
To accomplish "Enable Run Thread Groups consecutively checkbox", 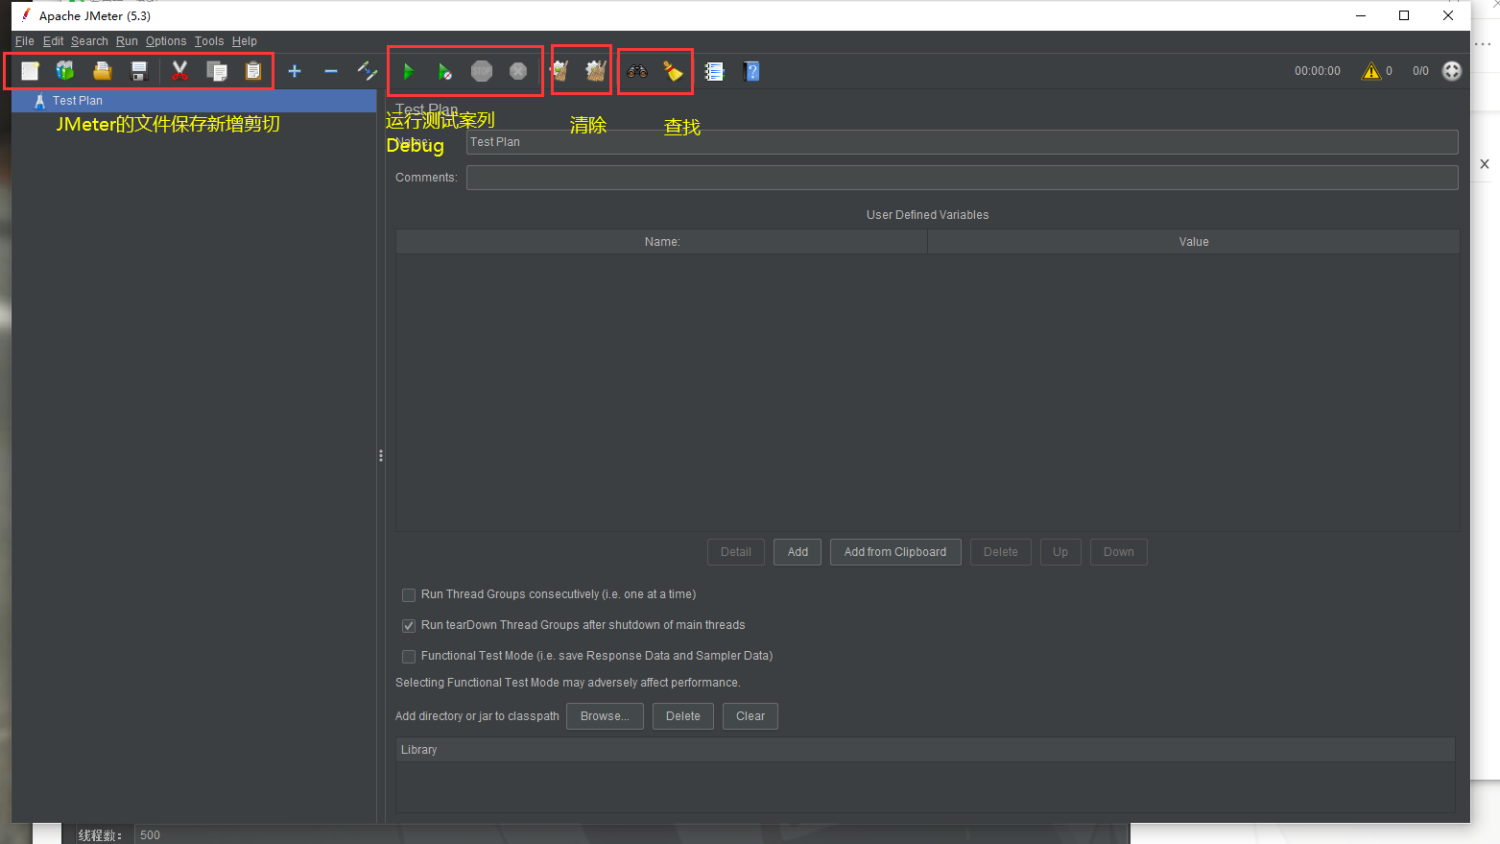I will click(x=409, y=595).
